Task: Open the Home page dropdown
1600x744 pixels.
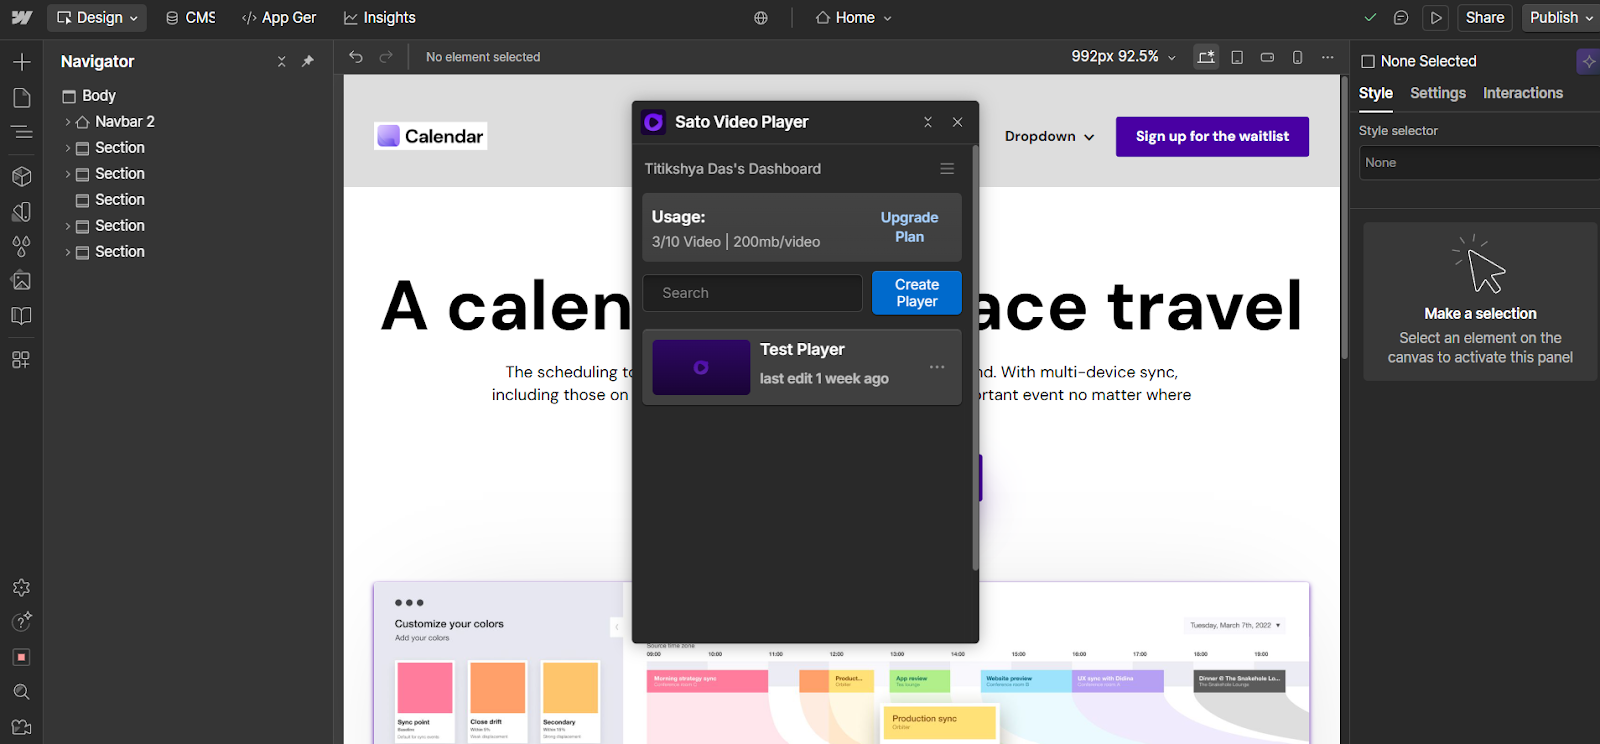Action: [853, 18]
